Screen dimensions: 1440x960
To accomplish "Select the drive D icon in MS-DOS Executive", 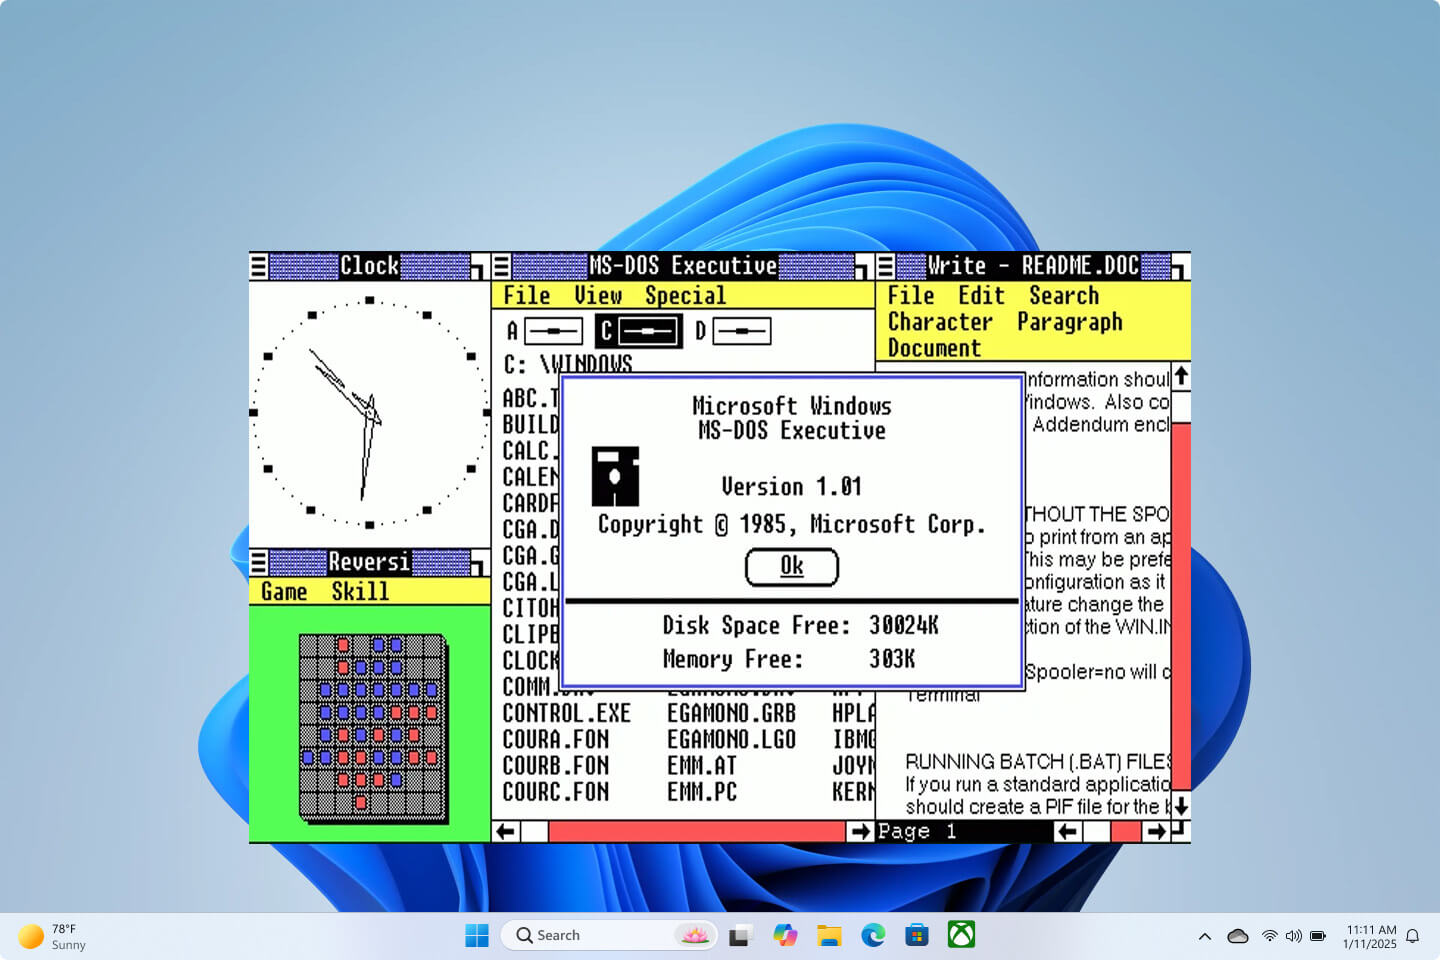I will (x=741, y=330).
